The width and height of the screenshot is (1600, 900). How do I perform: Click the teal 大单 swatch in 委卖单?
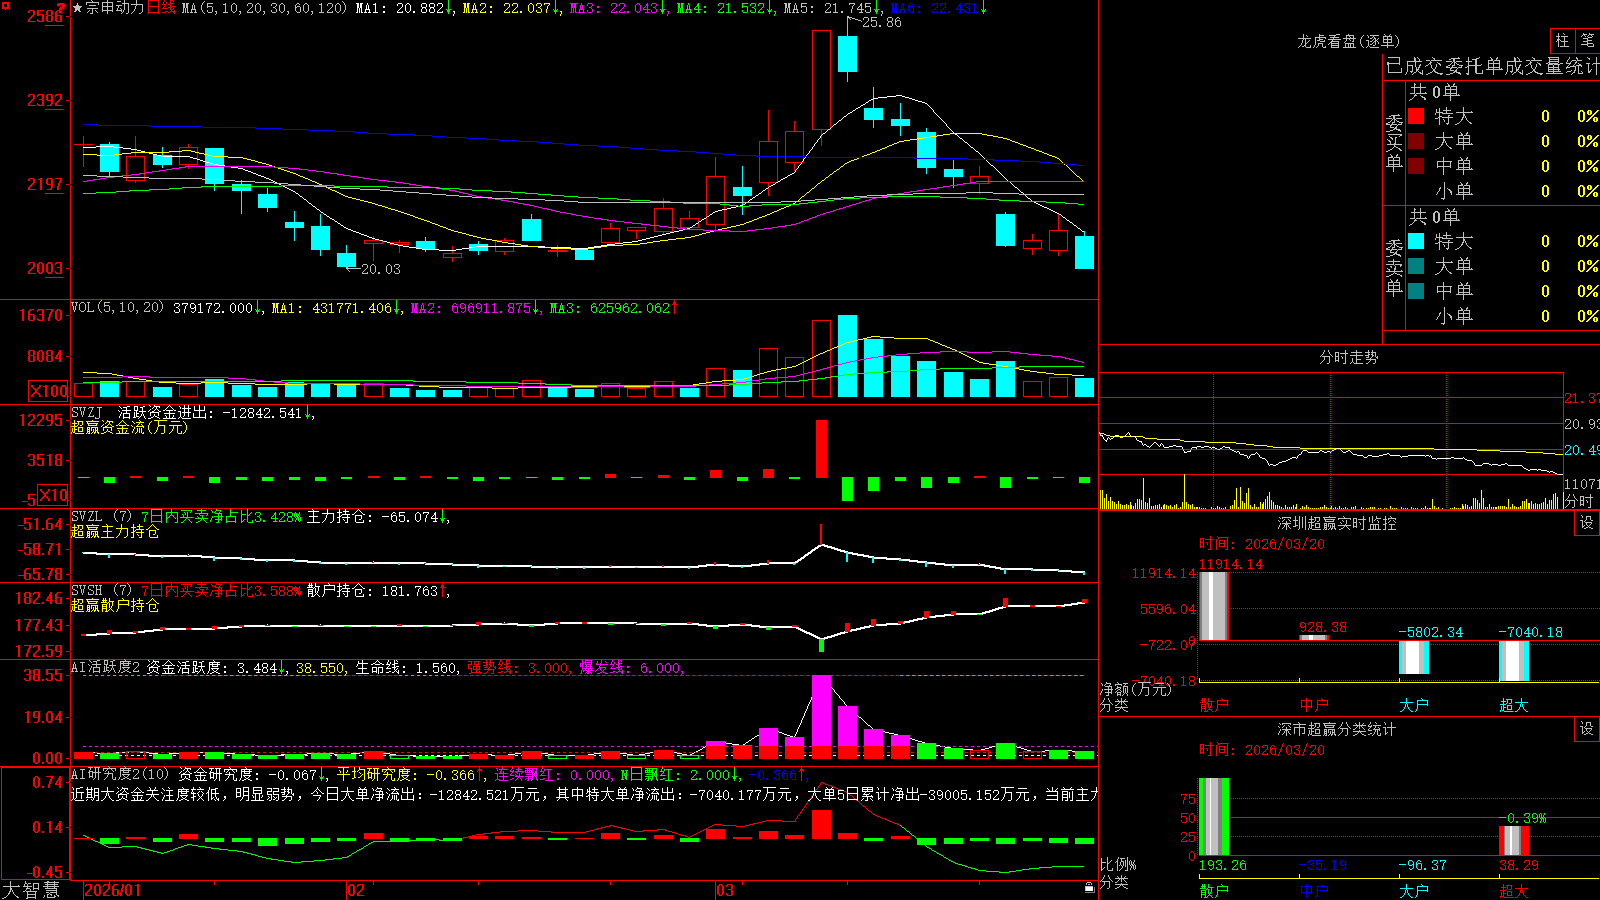pyautogui.click(x=1416, y=266)
